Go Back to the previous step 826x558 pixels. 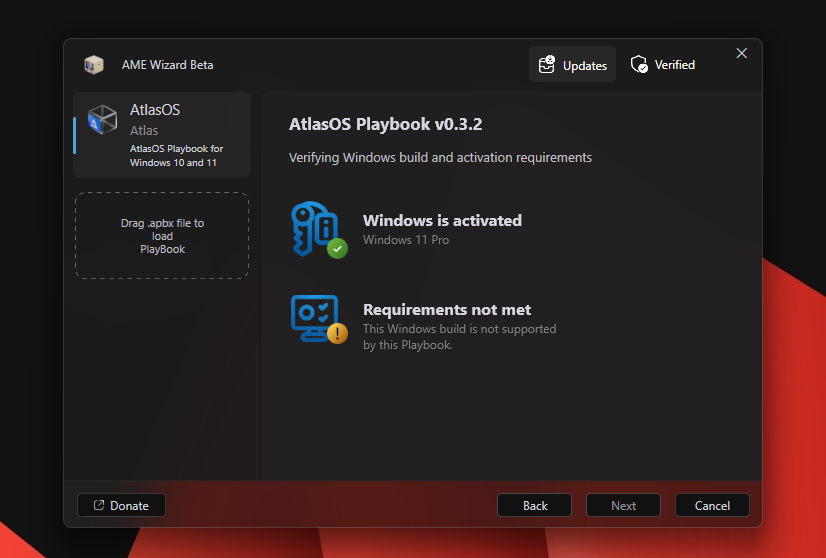click(x=534, y=505)
